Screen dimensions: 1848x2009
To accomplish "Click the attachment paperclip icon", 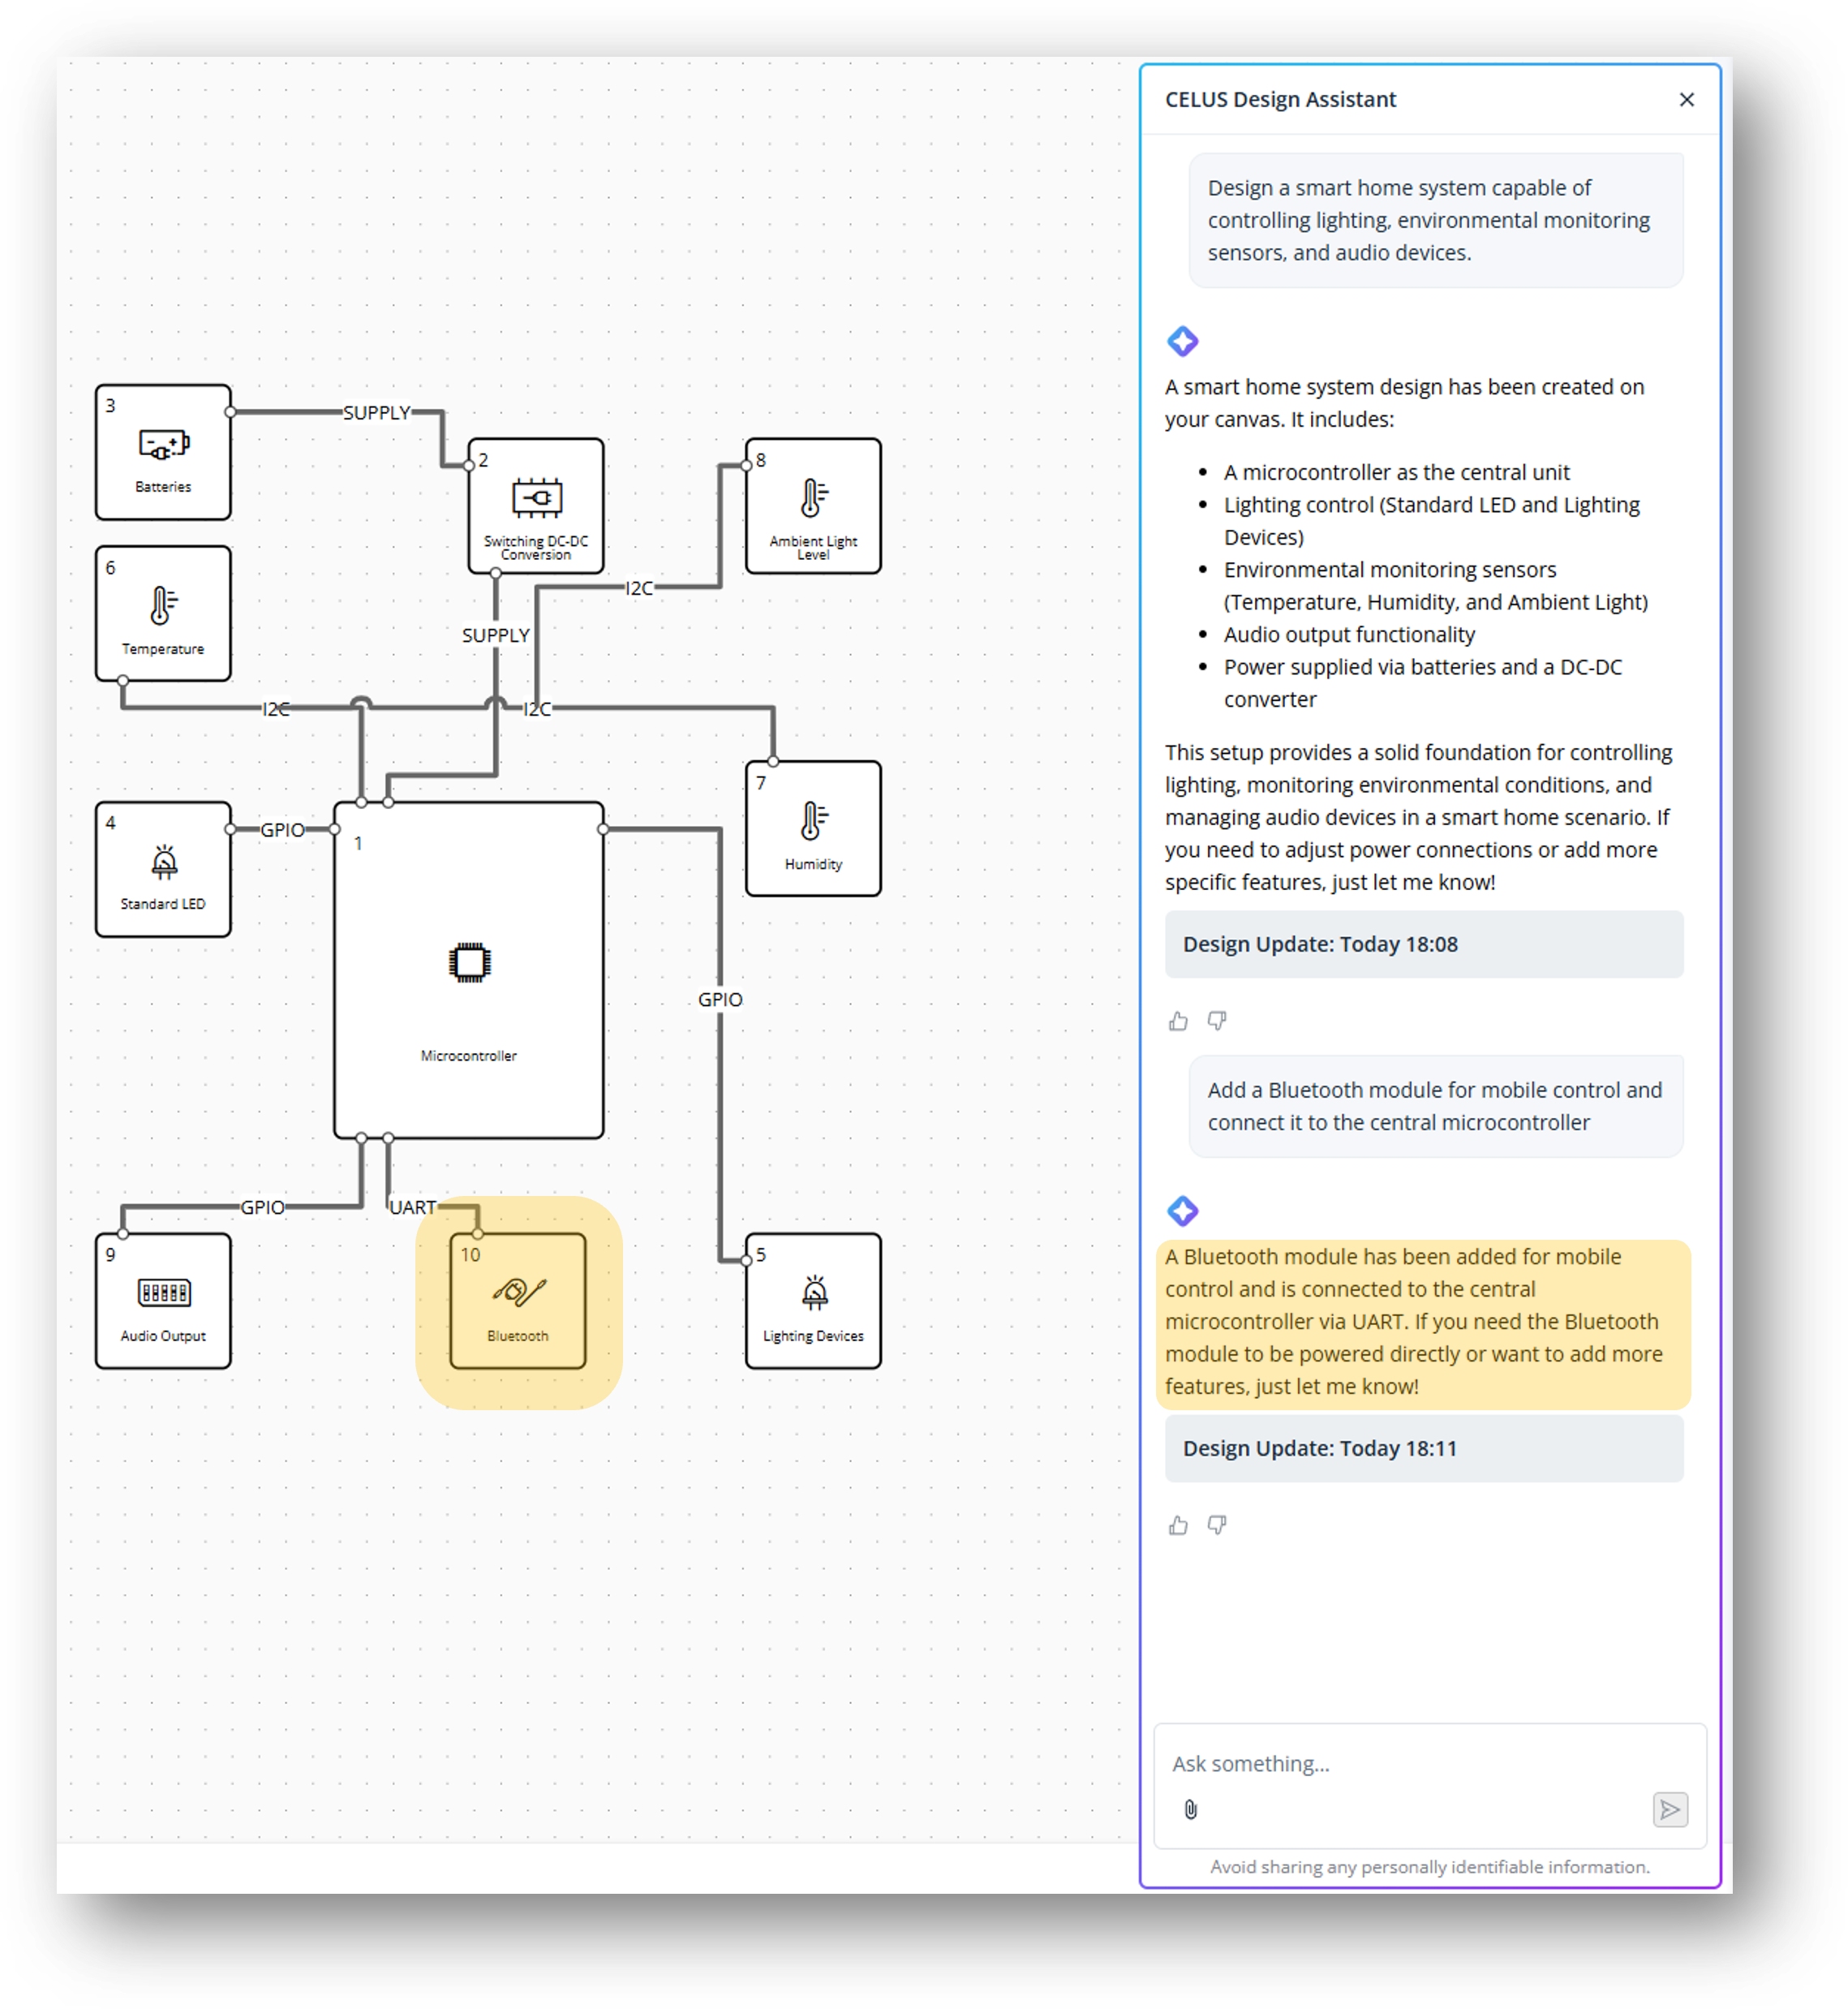I will [1190, 1809].
